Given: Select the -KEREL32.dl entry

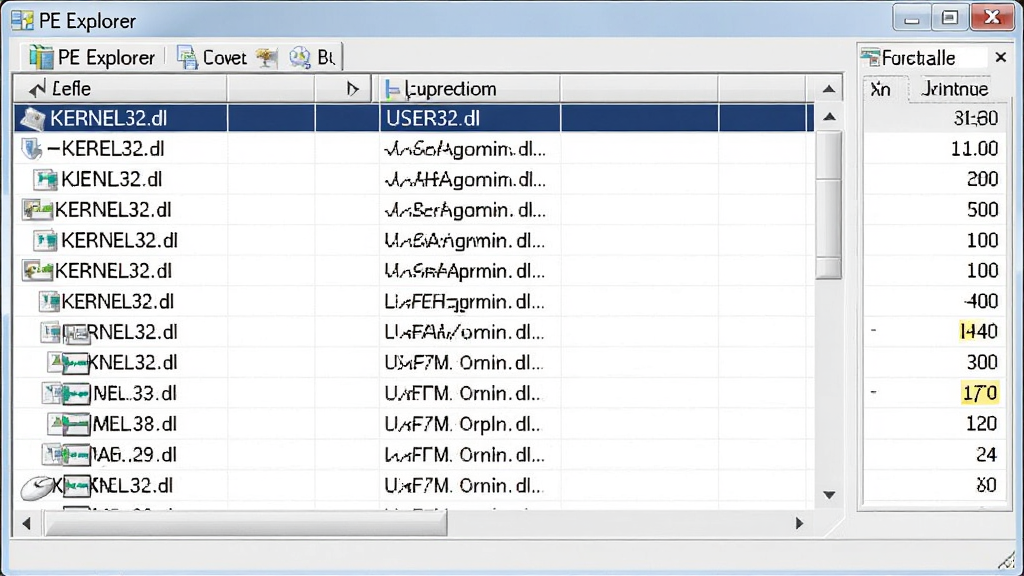Looking at the screenshot, I should point(106,149).
